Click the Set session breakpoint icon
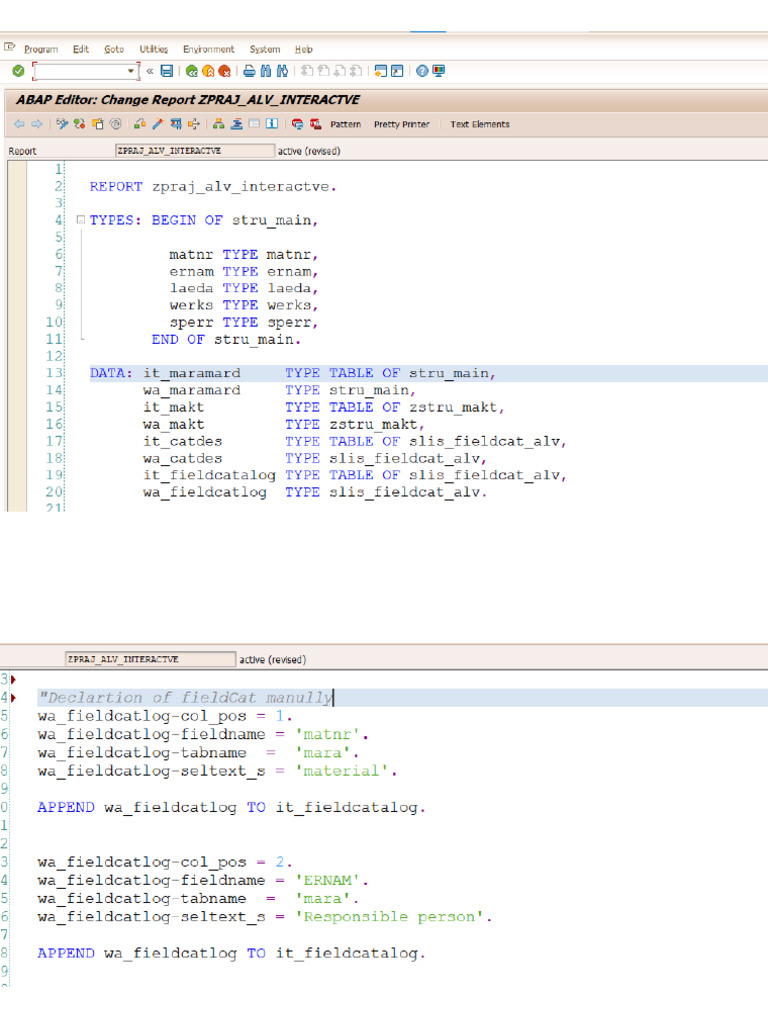Viewport: 768px width, 1024px height. point(298,123)
